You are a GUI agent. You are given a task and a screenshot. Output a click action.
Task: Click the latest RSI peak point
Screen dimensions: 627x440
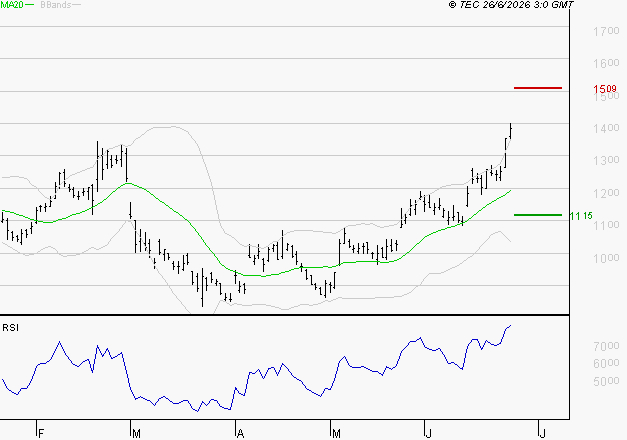coord(510,326)
